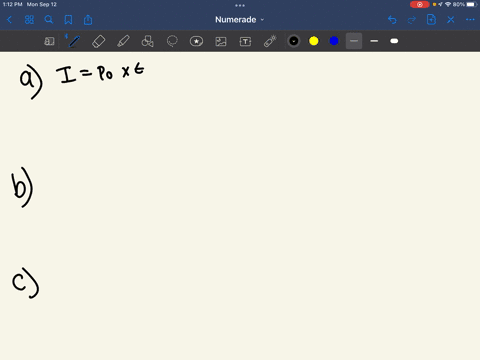Select the Highlighter tool
Image resolution: width=480 pixels, height=360 pixels.
123,41
